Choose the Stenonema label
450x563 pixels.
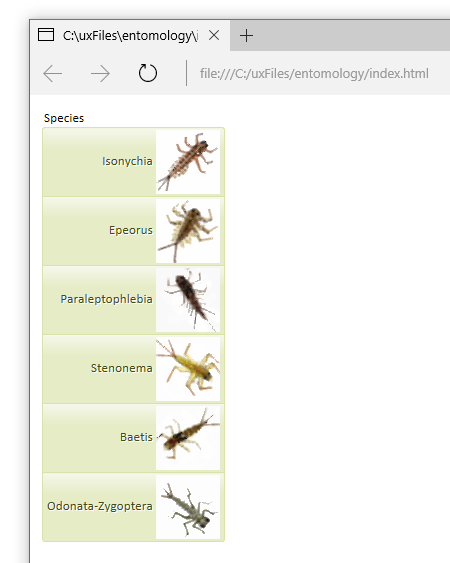pyautogui.click(x=121, y=368)
